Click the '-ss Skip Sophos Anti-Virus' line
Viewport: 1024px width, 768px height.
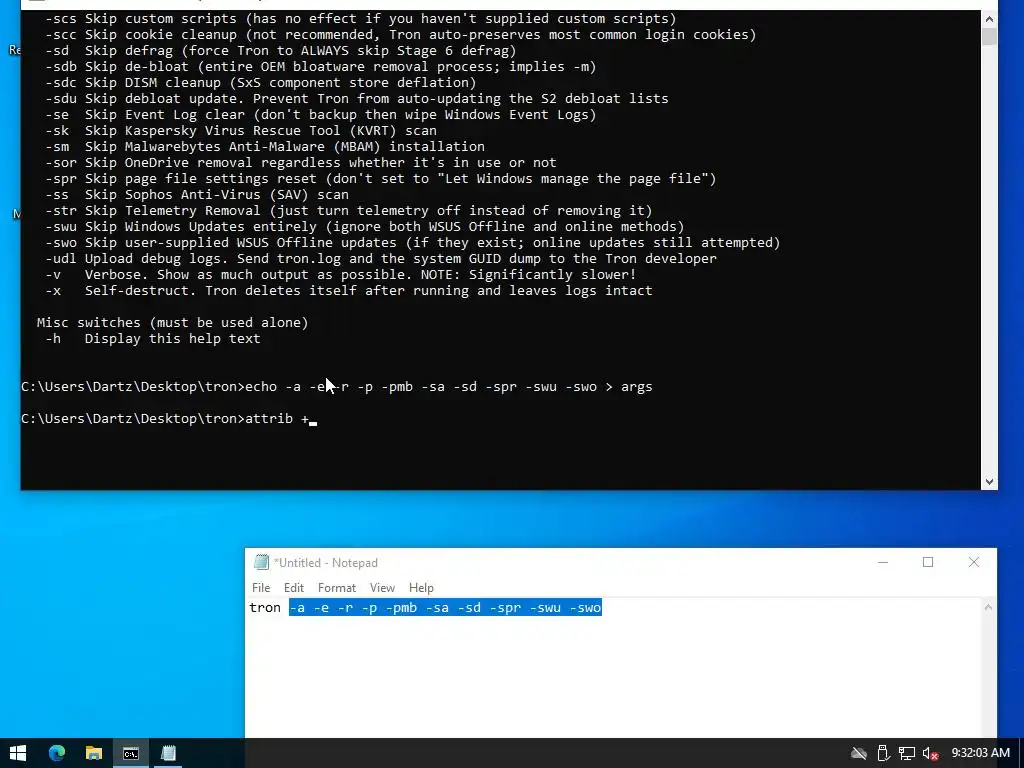pos(197,195)
